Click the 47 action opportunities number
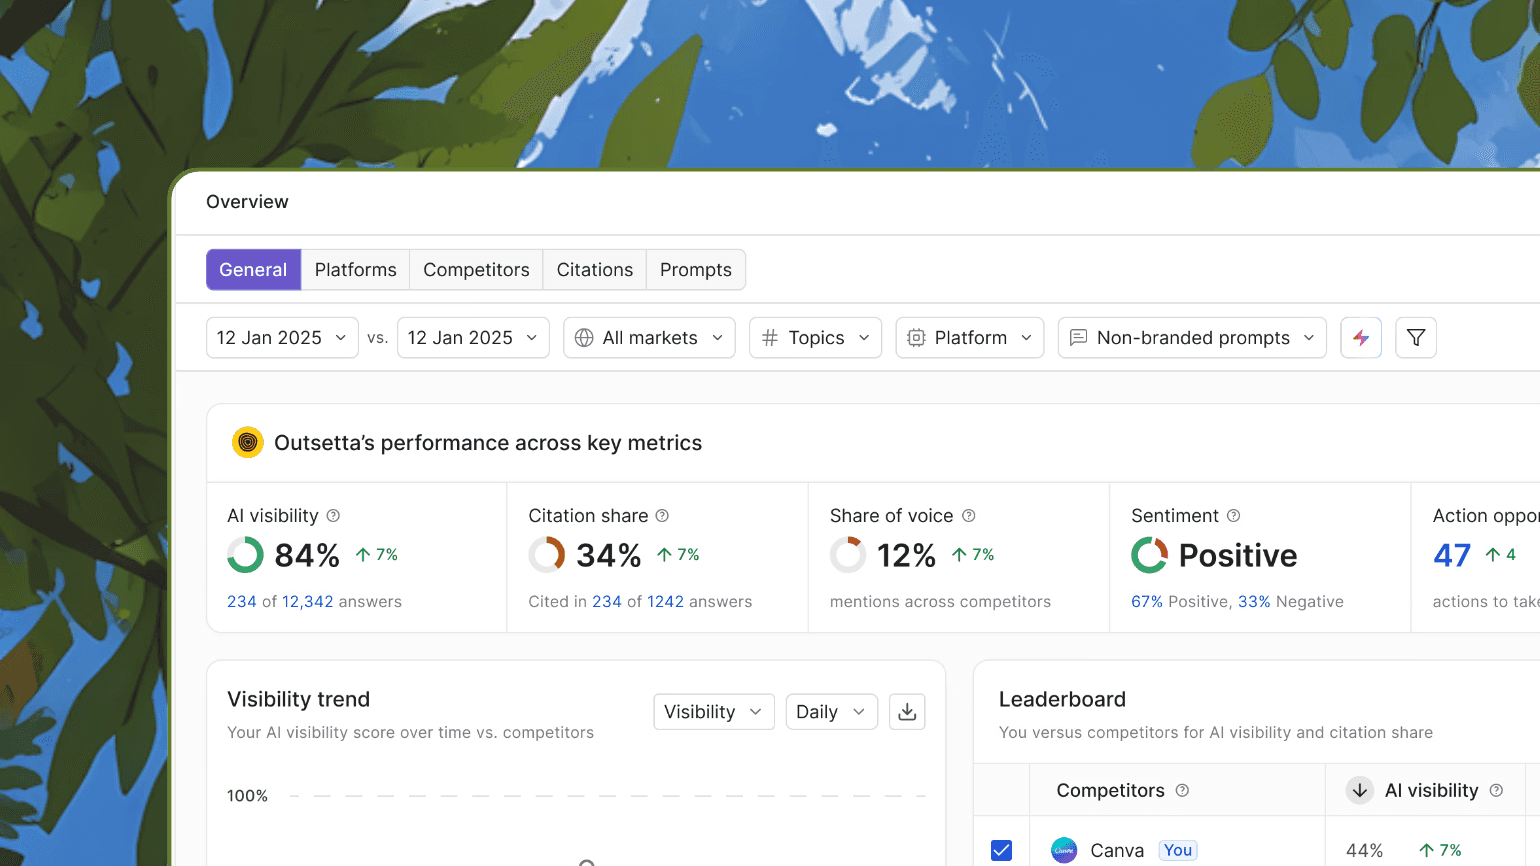Screen dimensions: 1540x866 [1452, 555]
